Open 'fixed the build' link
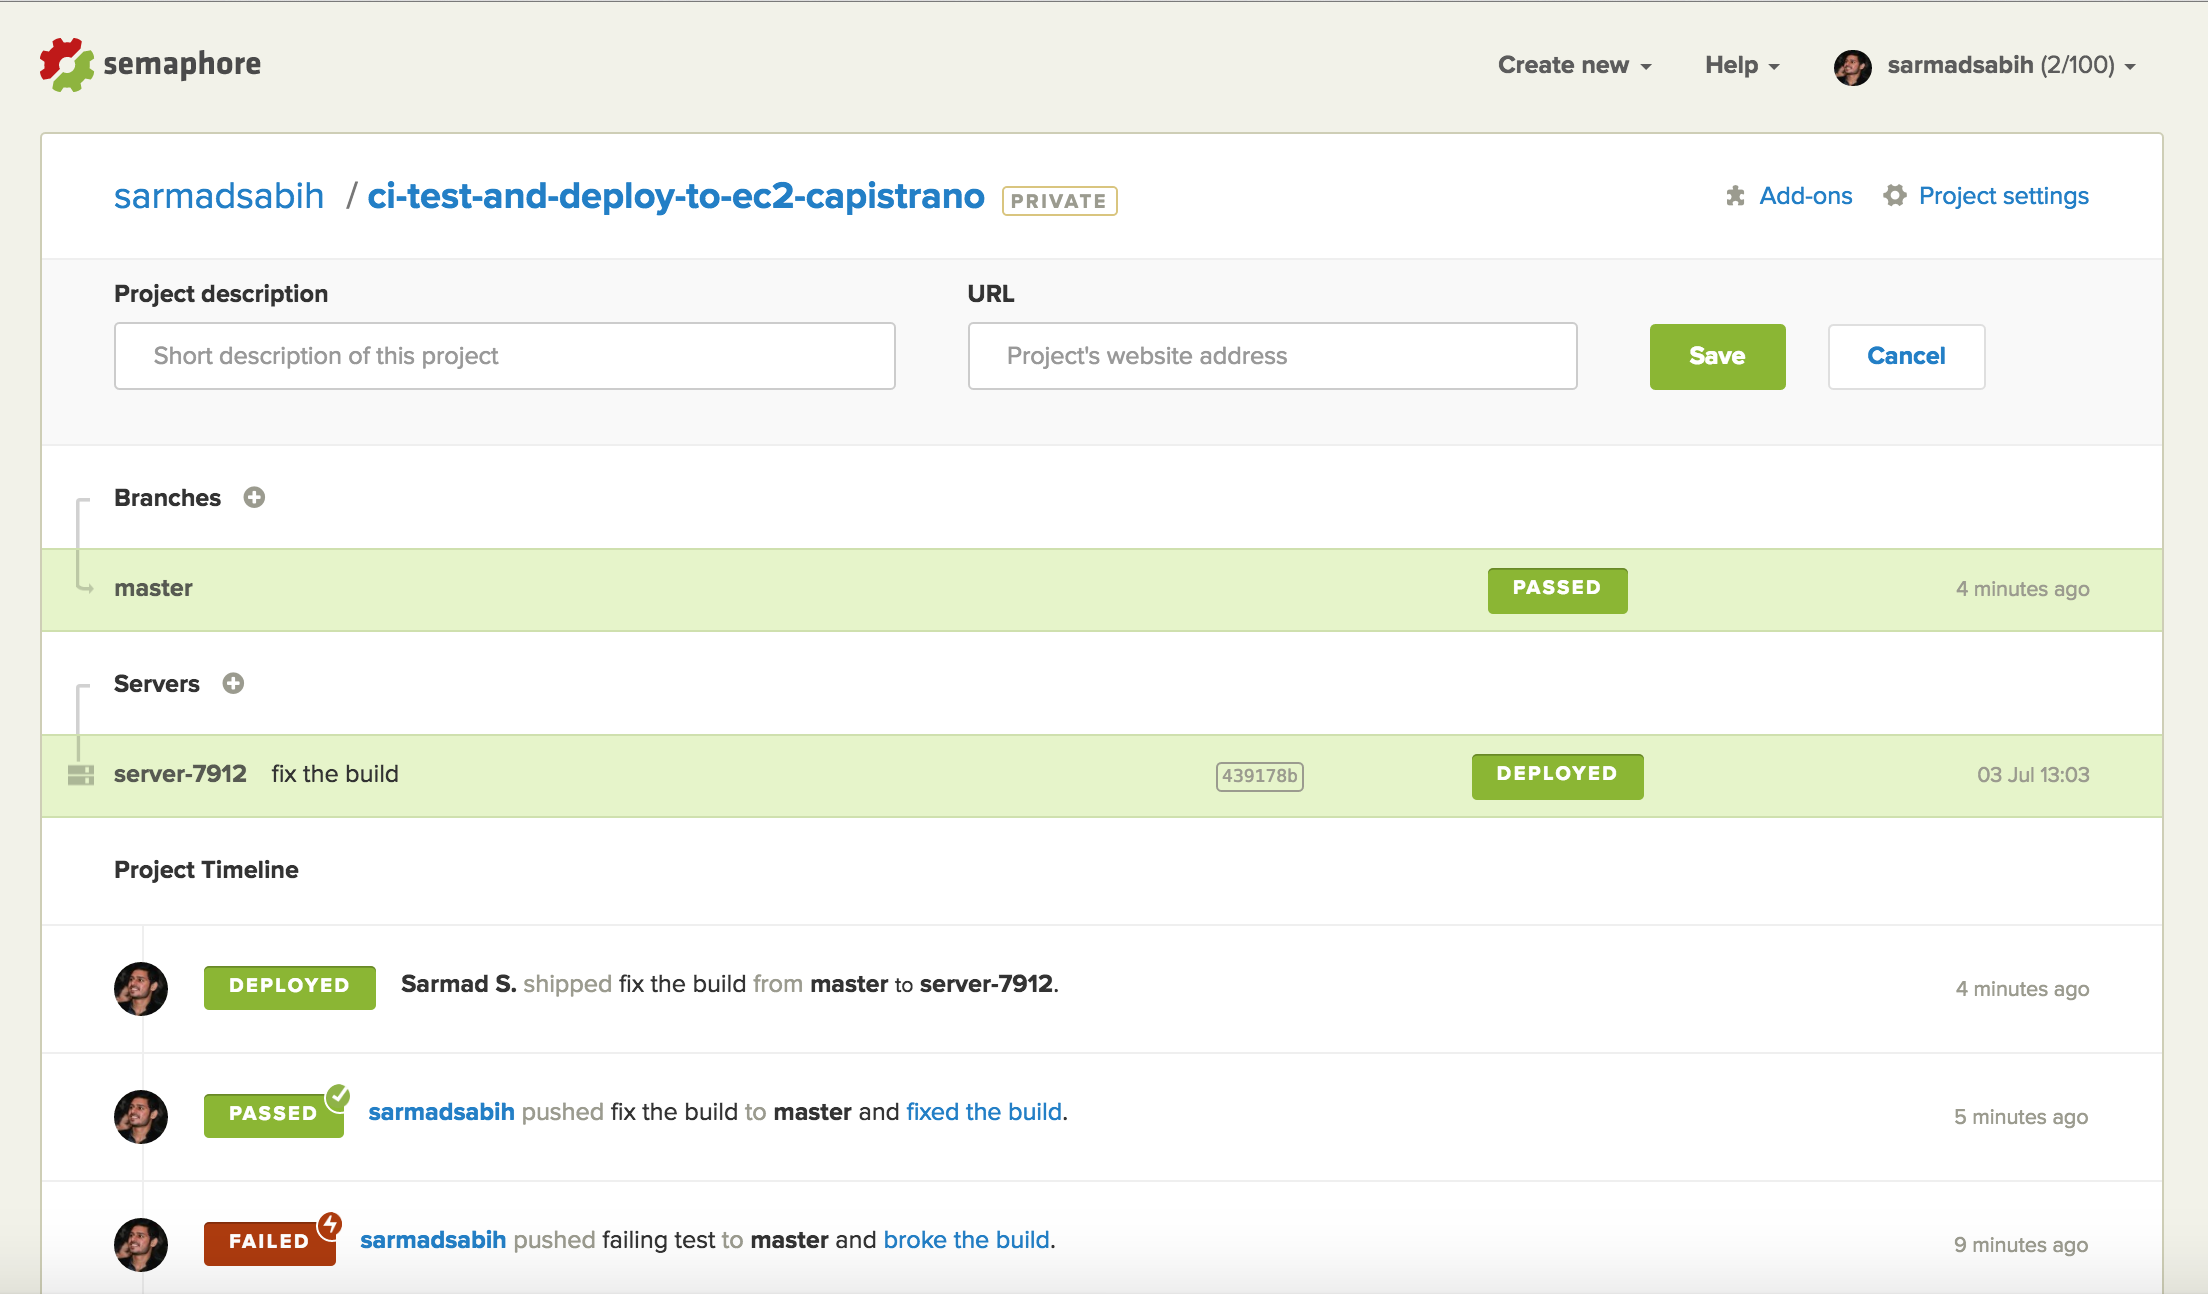Viewport: 2208px width, 1294px height. [984, 1112]
